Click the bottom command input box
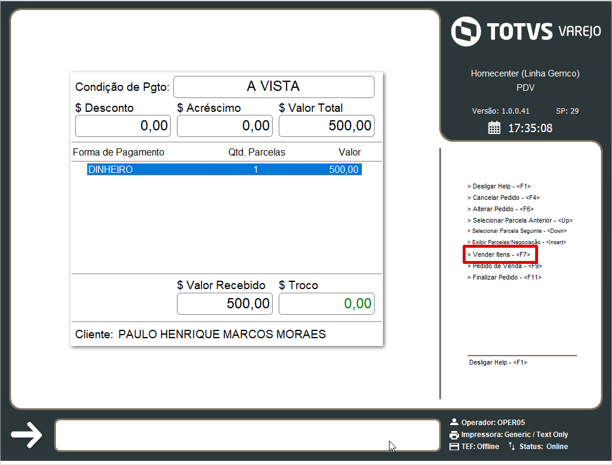612x465 pixels. 247,435
